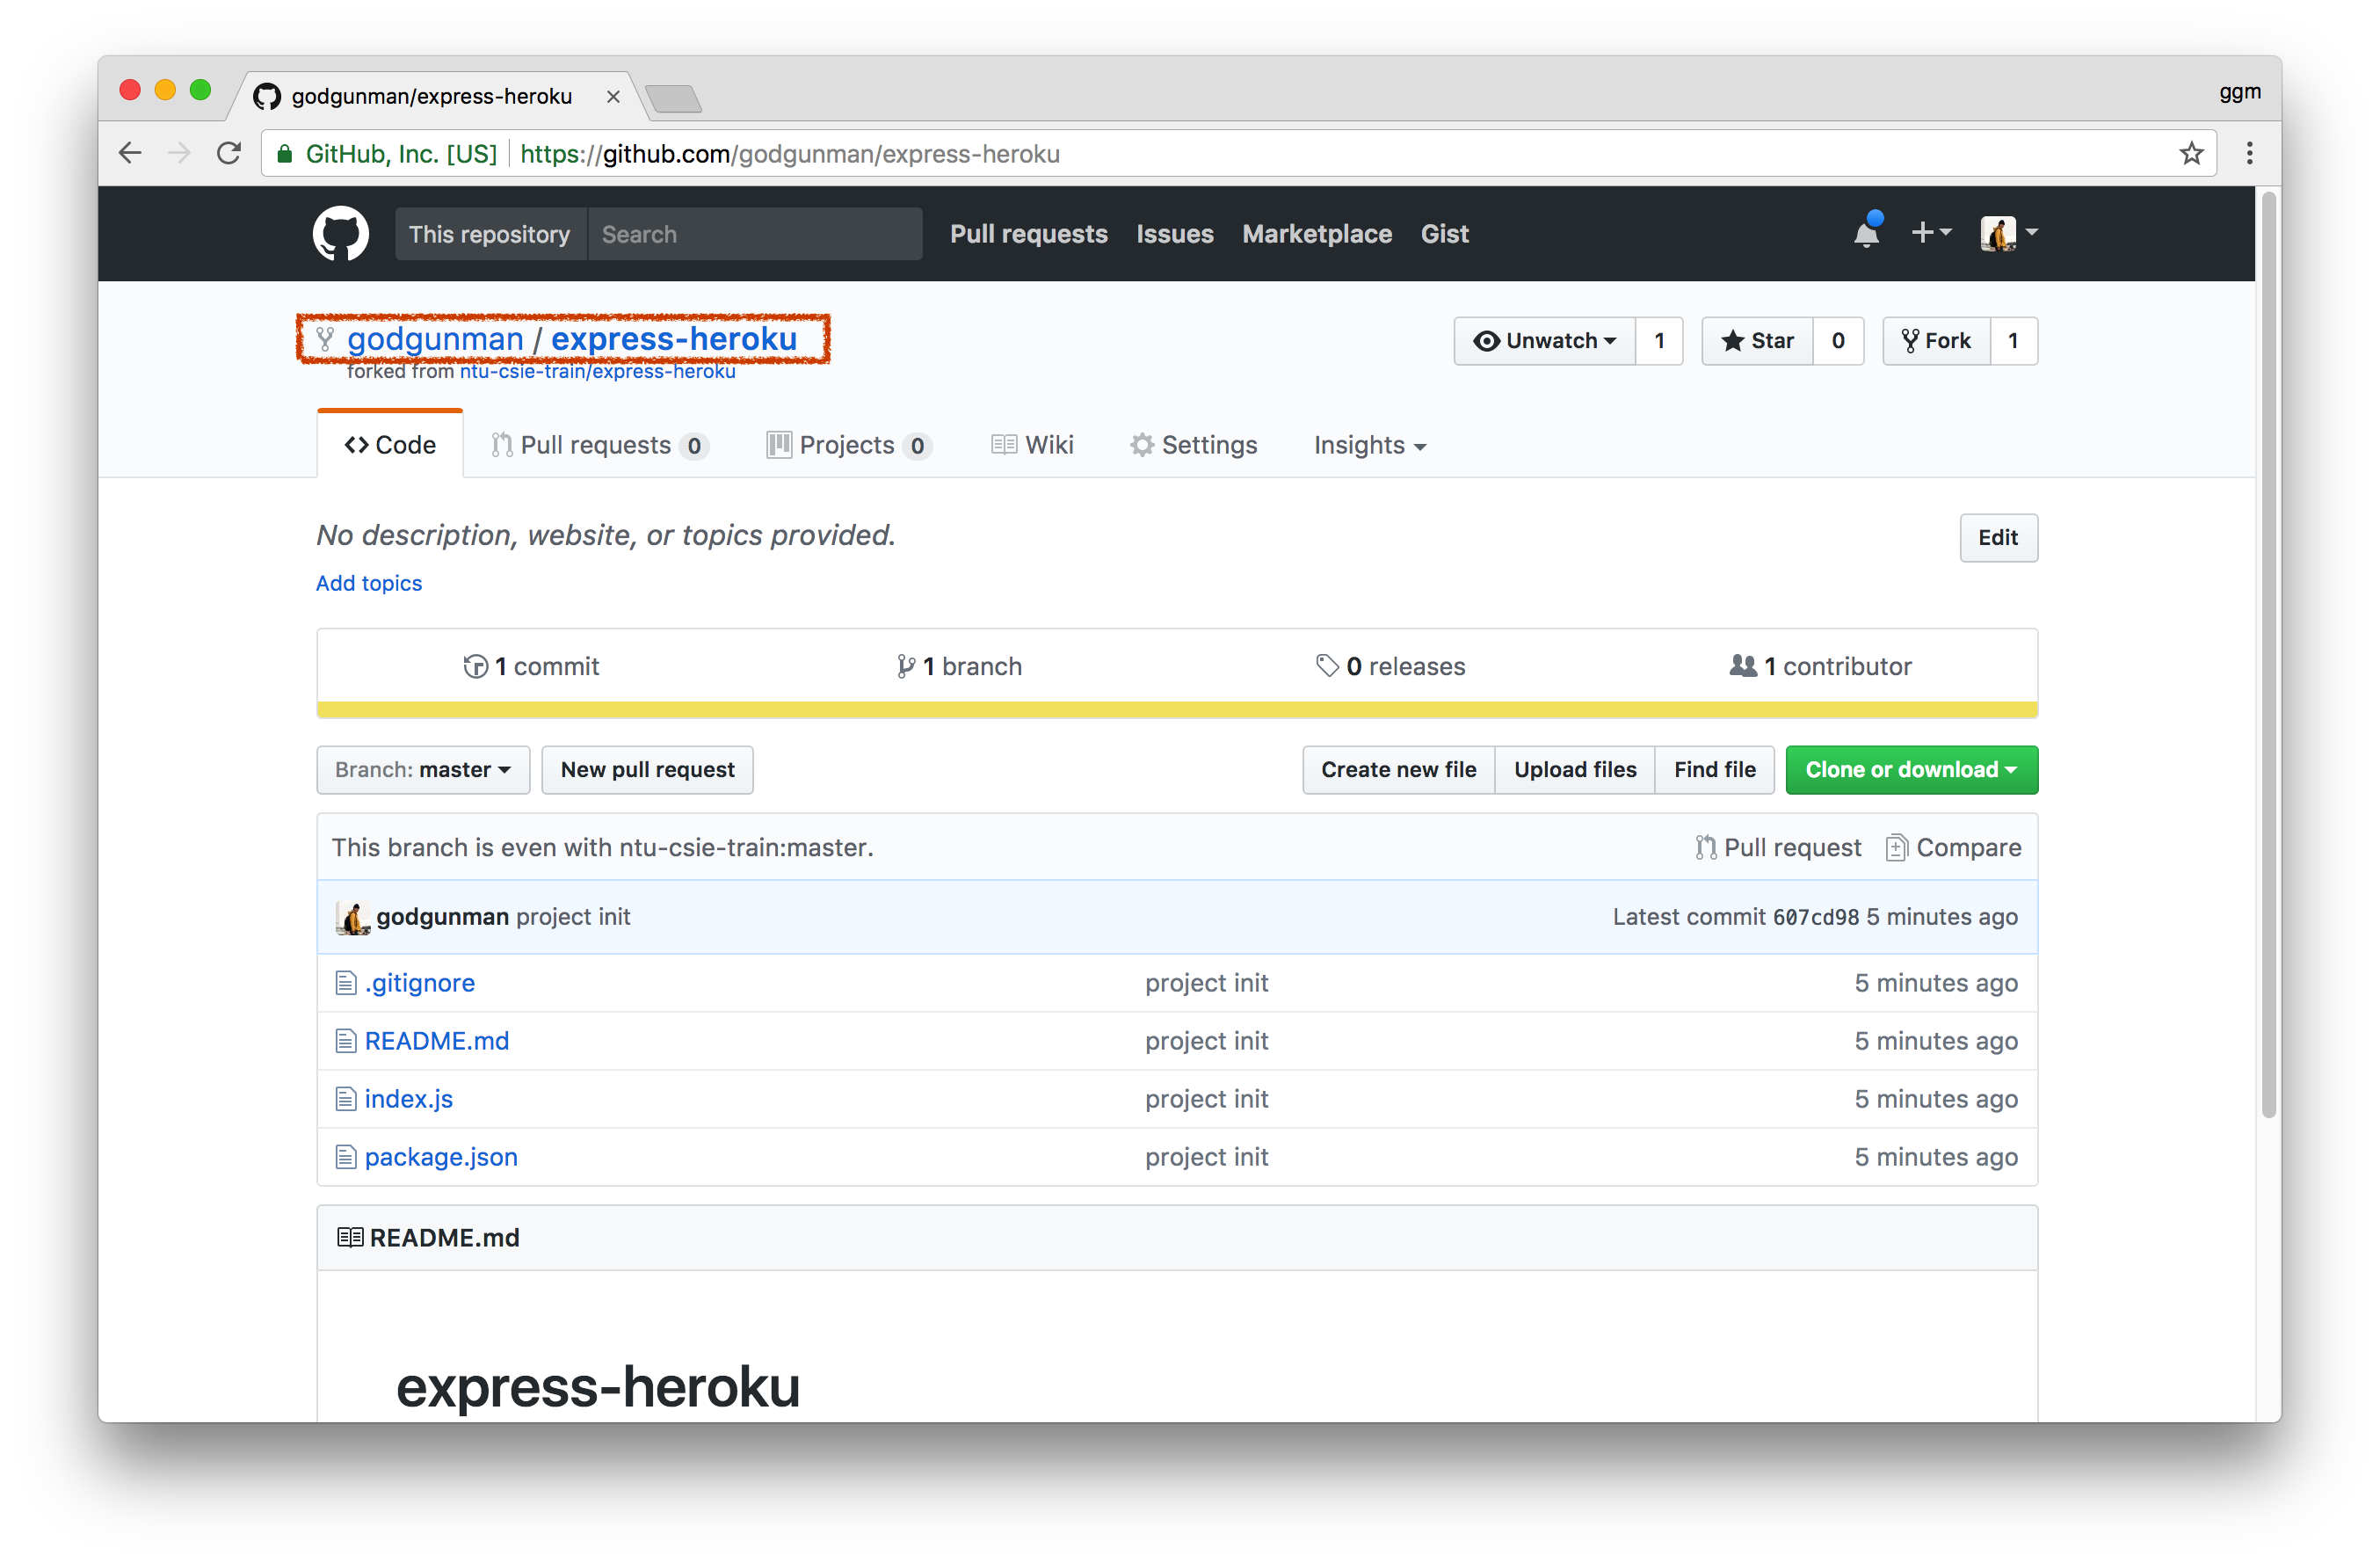Open the godgunman owner link
Viewport: 2380px width, 1563px height.
[x=435, y=339]
